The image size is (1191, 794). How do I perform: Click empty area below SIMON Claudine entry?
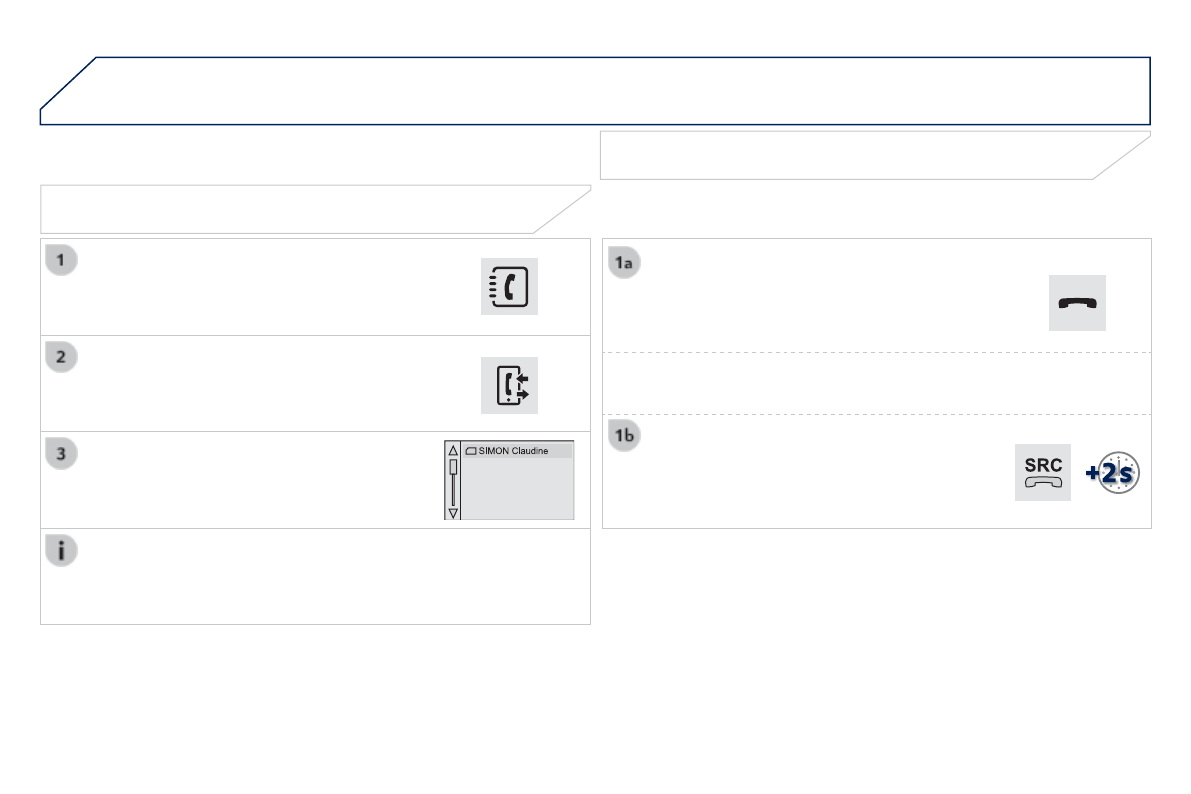[517, 490]
